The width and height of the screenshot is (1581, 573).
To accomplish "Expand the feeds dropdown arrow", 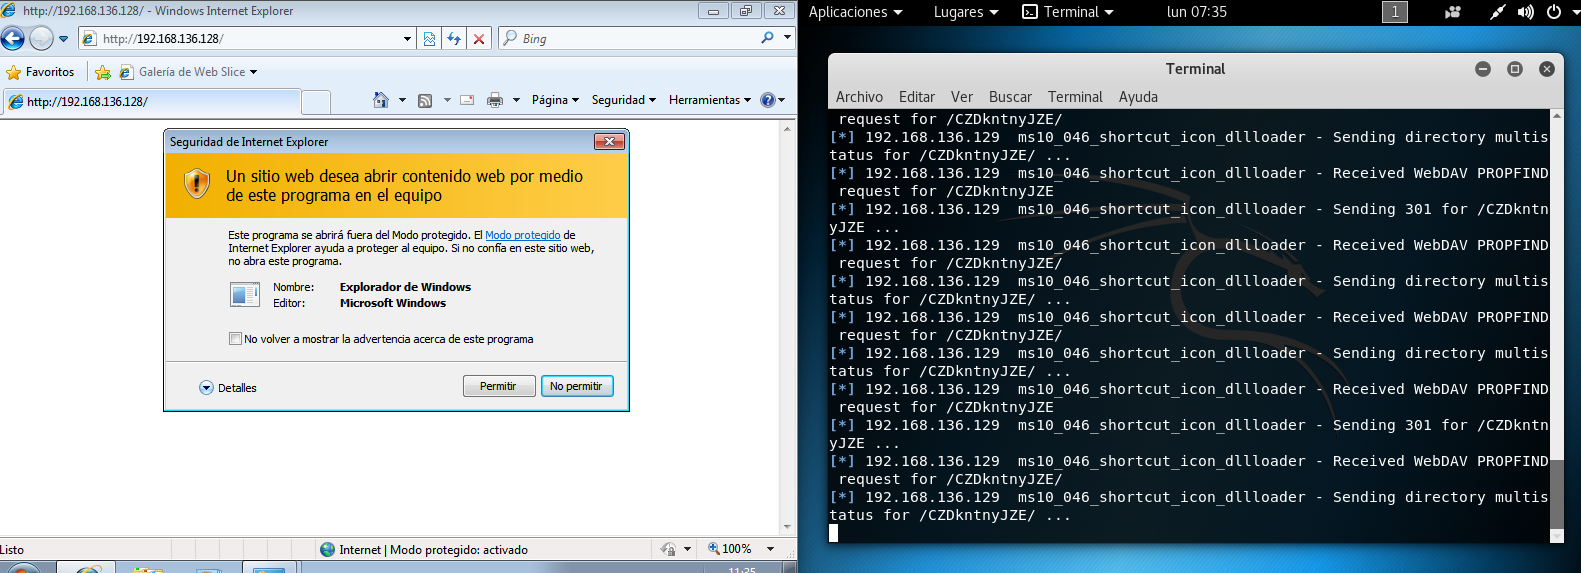I will tap(447, 100).
